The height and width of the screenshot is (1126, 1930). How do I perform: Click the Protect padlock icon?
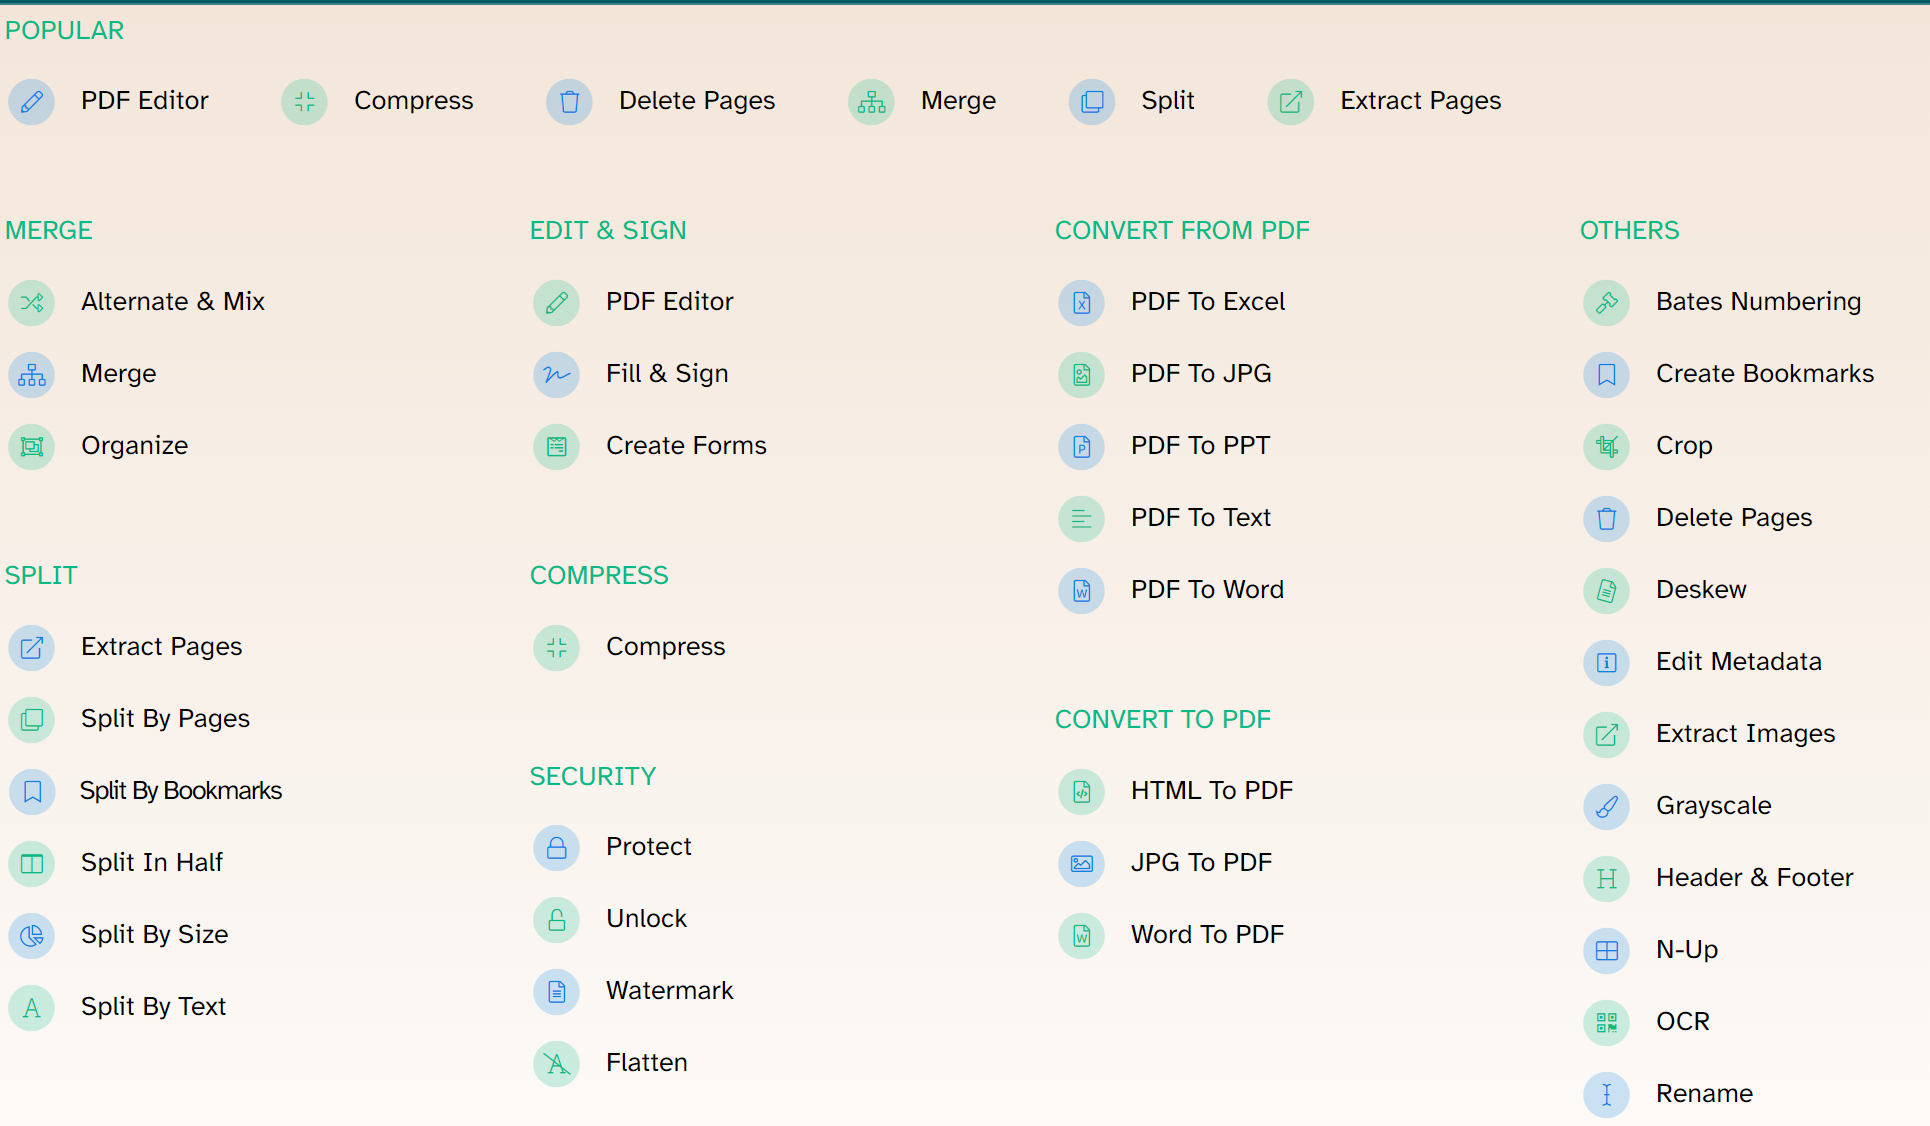(557, 848)
